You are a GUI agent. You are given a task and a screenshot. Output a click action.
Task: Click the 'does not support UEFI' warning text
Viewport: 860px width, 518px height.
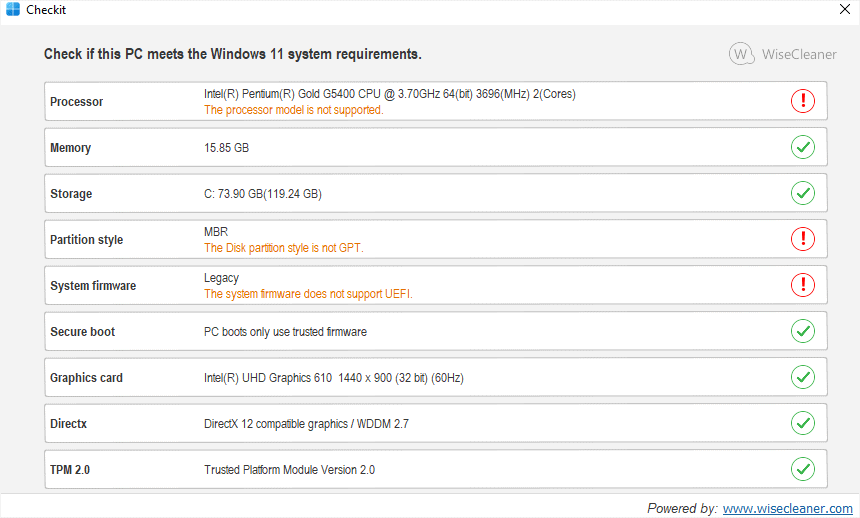(308, 294)
